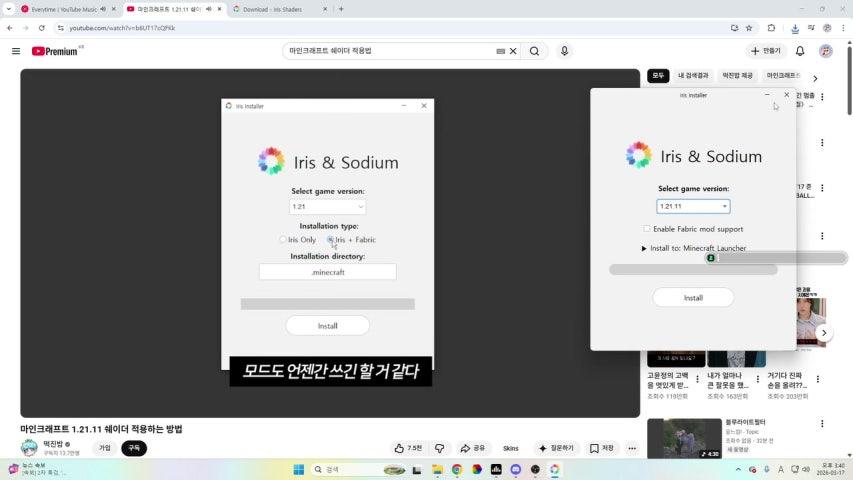Open the 떡진밥 channel avatar
The width and height of the screenshot is (853, 480).
point(29,447)
